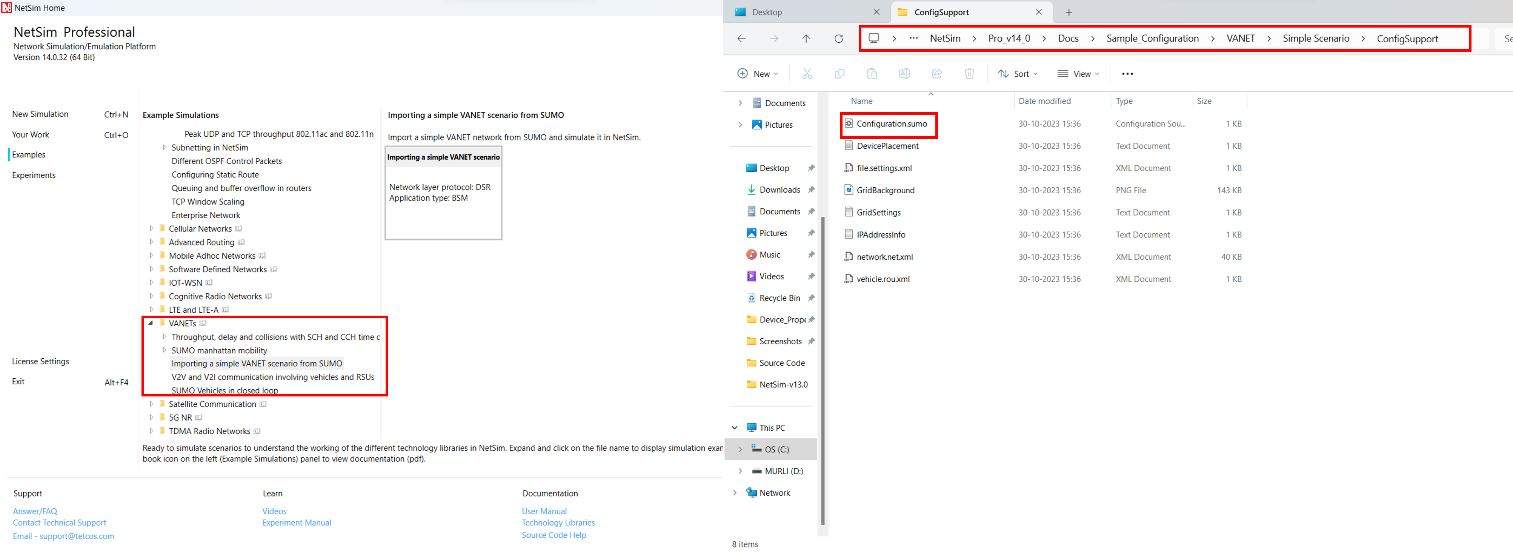Select Your Work in NetSim menu
The image size is (1513, 552).
(31, 135)
